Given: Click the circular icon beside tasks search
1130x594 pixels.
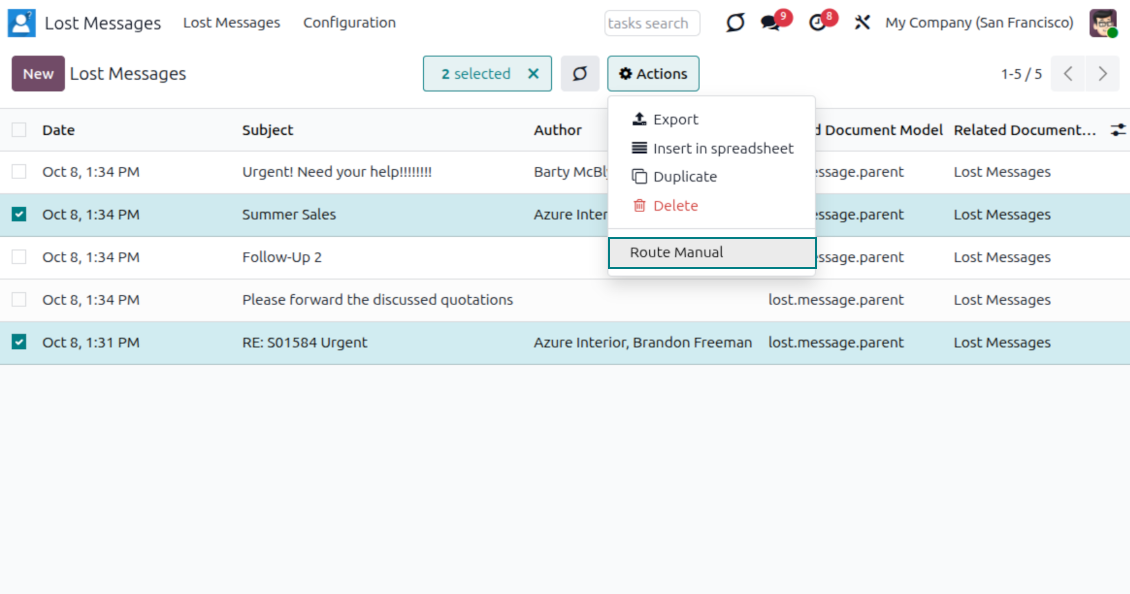Looking at the screenshot, I should [x=735, y=23].
